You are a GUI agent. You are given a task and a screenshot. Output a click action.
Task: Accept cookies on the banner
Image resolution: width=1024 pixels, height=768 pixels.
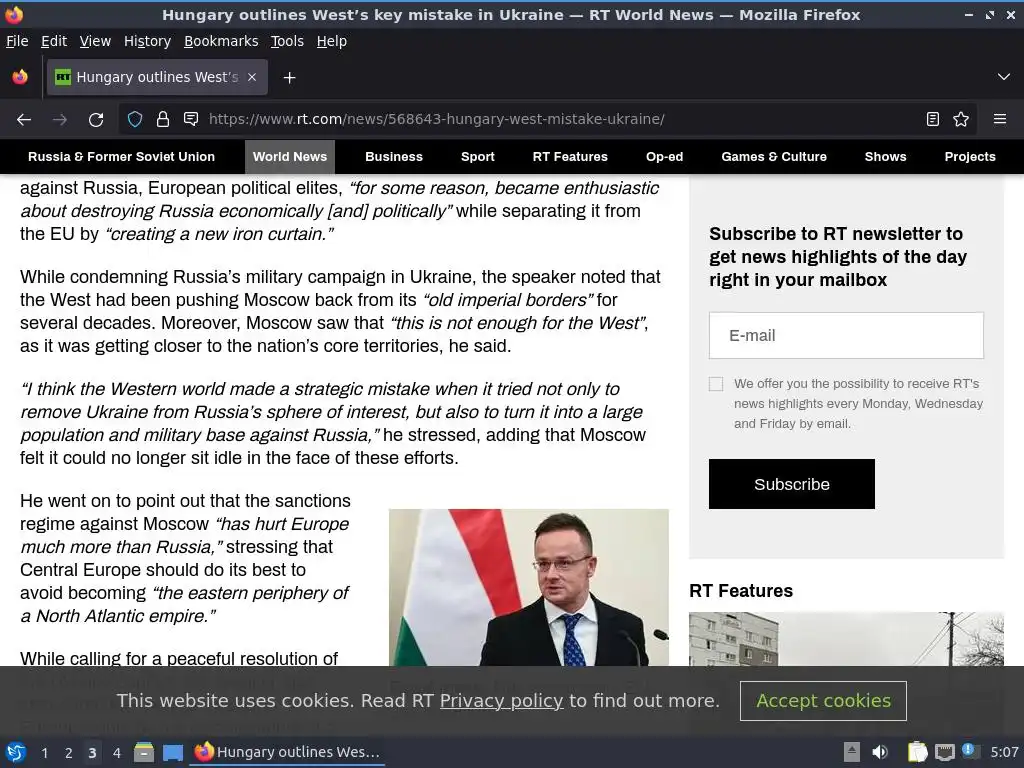(x=823, y=701)
